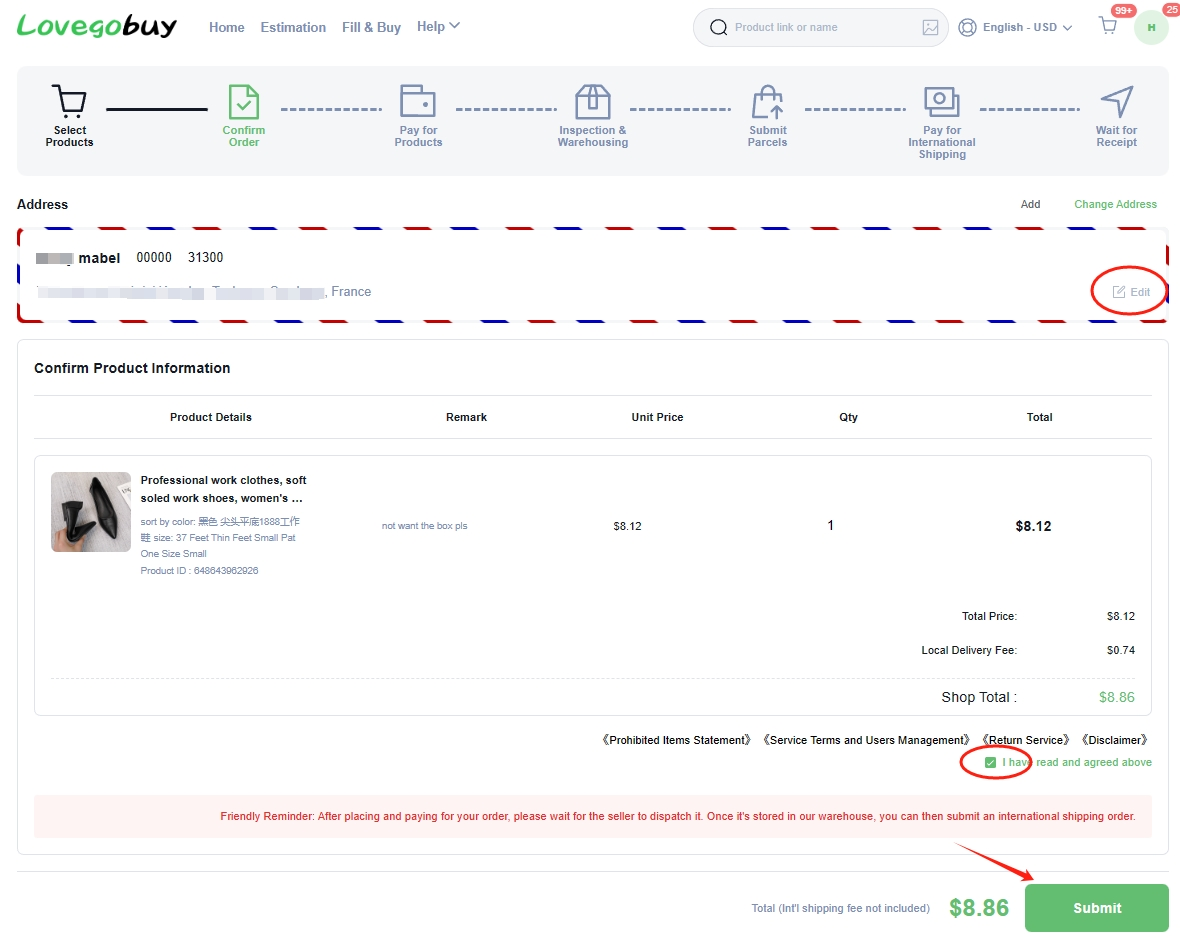Click the Pay for International Shipping icon

tap(941, 101)
